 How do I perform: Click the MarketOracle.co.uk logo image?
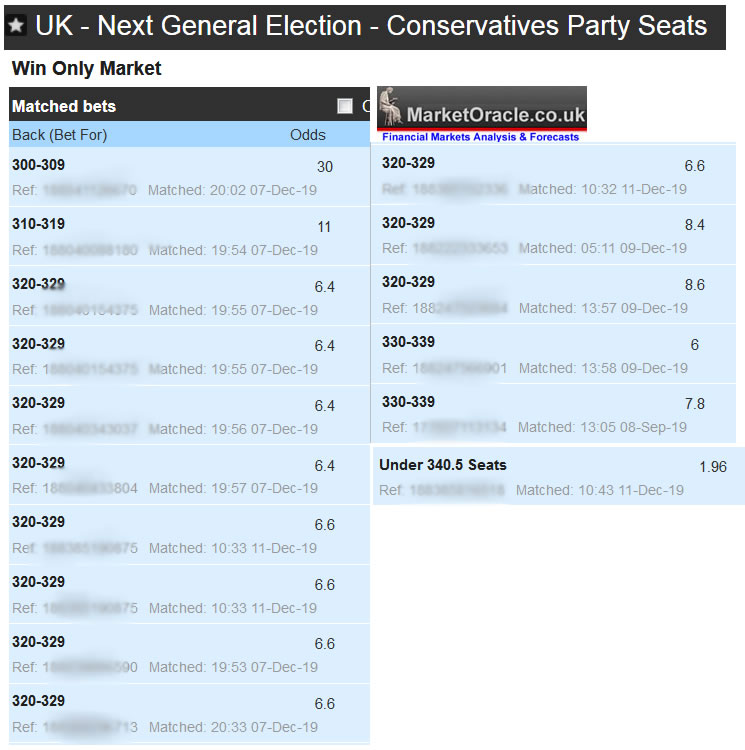tap(482, 108)
